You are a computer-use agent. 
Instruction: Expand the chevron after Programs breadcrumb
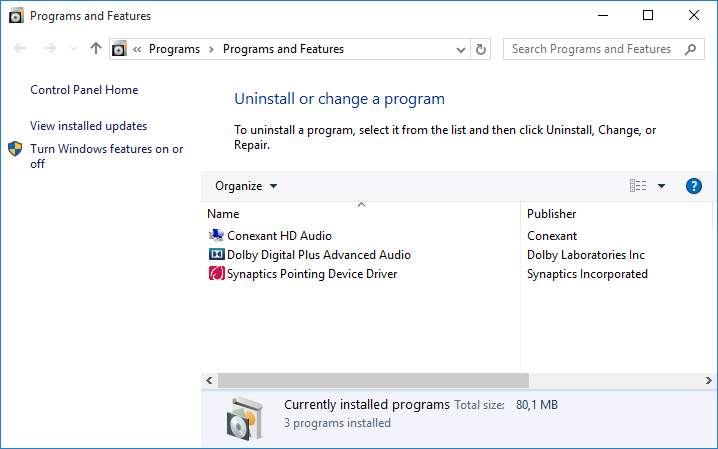[211, 49]
